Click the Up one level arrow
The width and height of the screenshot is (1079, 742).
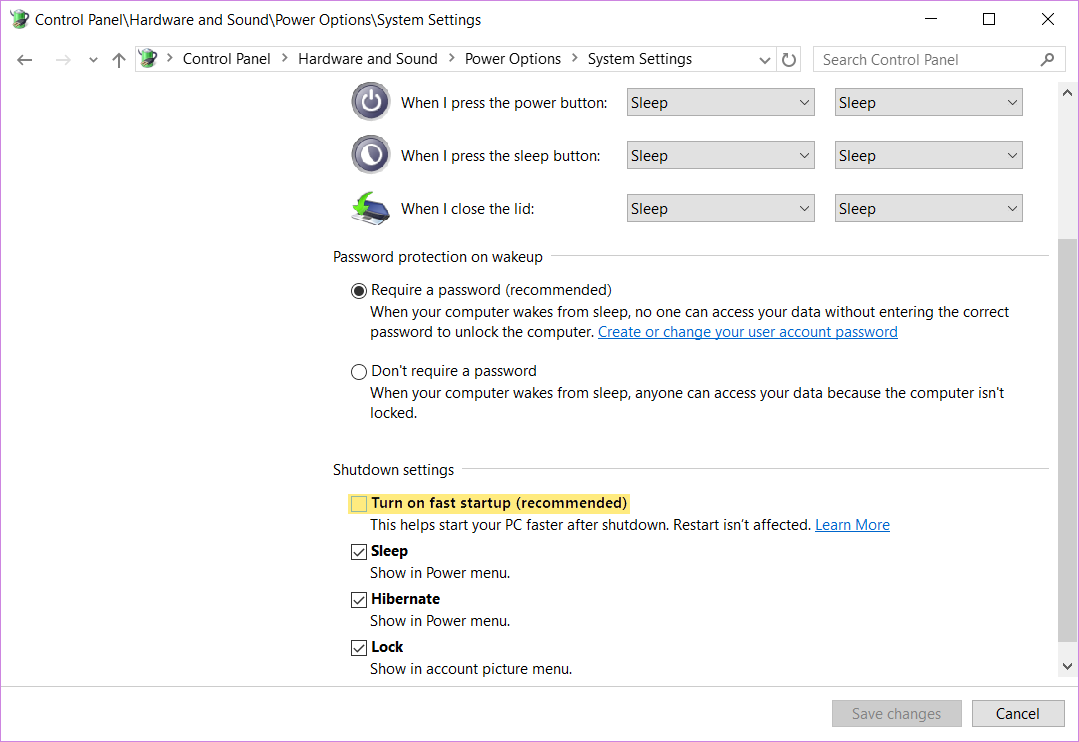119,60
